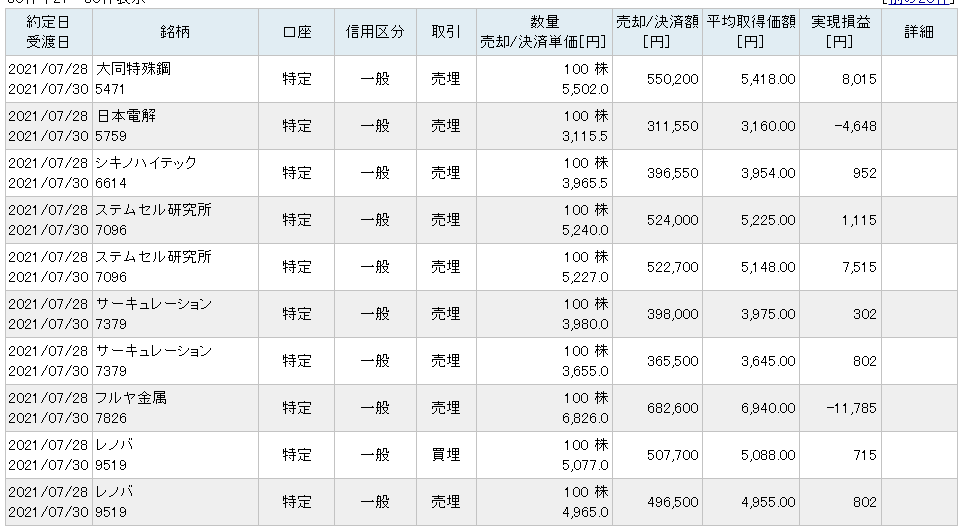This screenshot has height=528, width=962.
Task: Click average cost 3,975.00
Action: (x=768, y=314)
